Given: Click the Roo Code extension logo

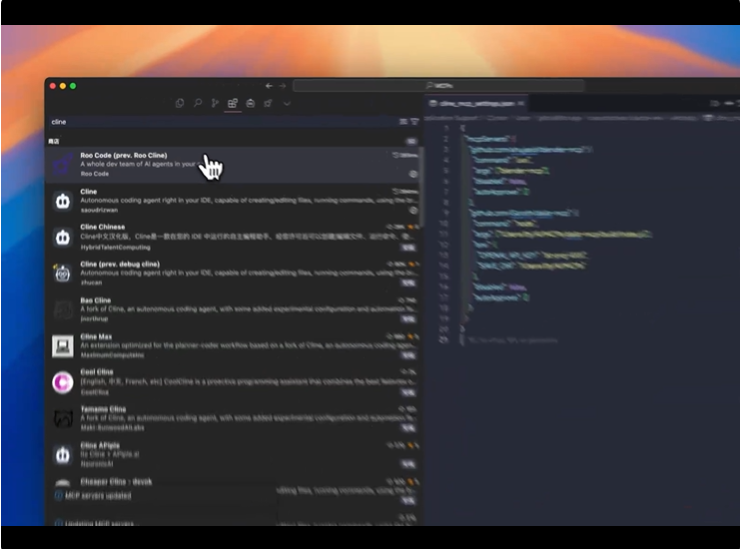Looking at the screenshot, I should click(x=63, y=164).
